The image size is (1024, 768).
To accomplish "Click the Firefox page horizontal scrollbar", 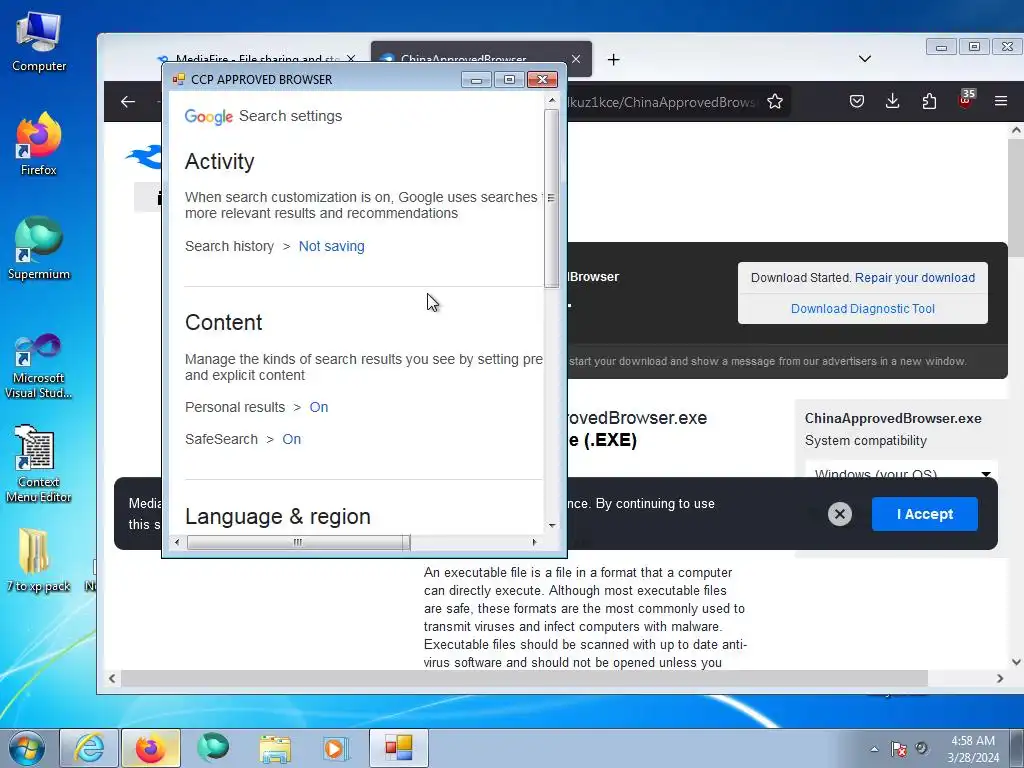I will pyautogui.click(x=524, y=679).
